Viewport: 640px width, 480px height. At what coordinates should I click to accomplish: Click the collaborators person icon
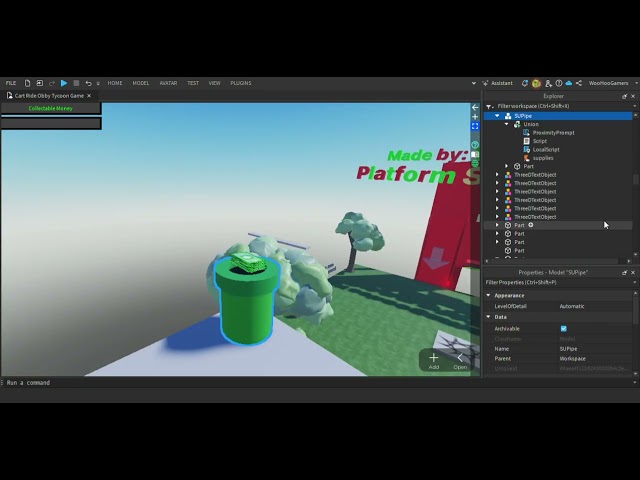click(548, 83)
